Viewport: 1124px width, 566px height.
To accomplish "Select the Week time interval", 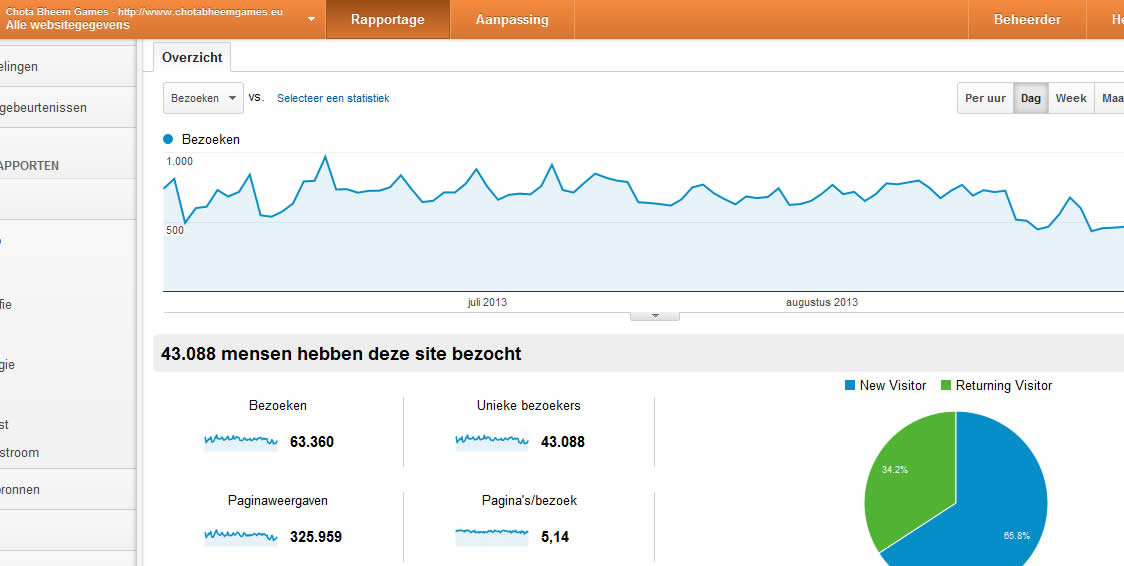I will click(1071, 98).
